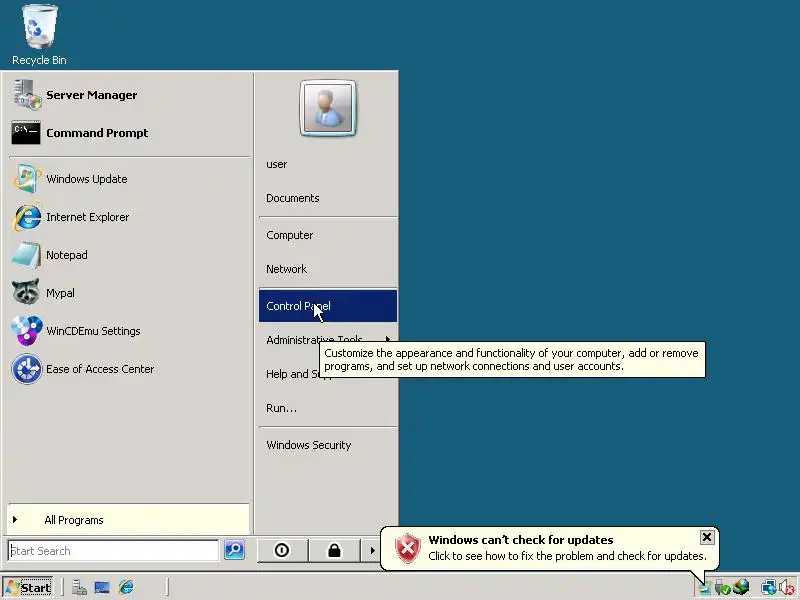Viewport: 800px width, 600px height.
Task: Click the globe monitor tray icon
Action: 741,588
